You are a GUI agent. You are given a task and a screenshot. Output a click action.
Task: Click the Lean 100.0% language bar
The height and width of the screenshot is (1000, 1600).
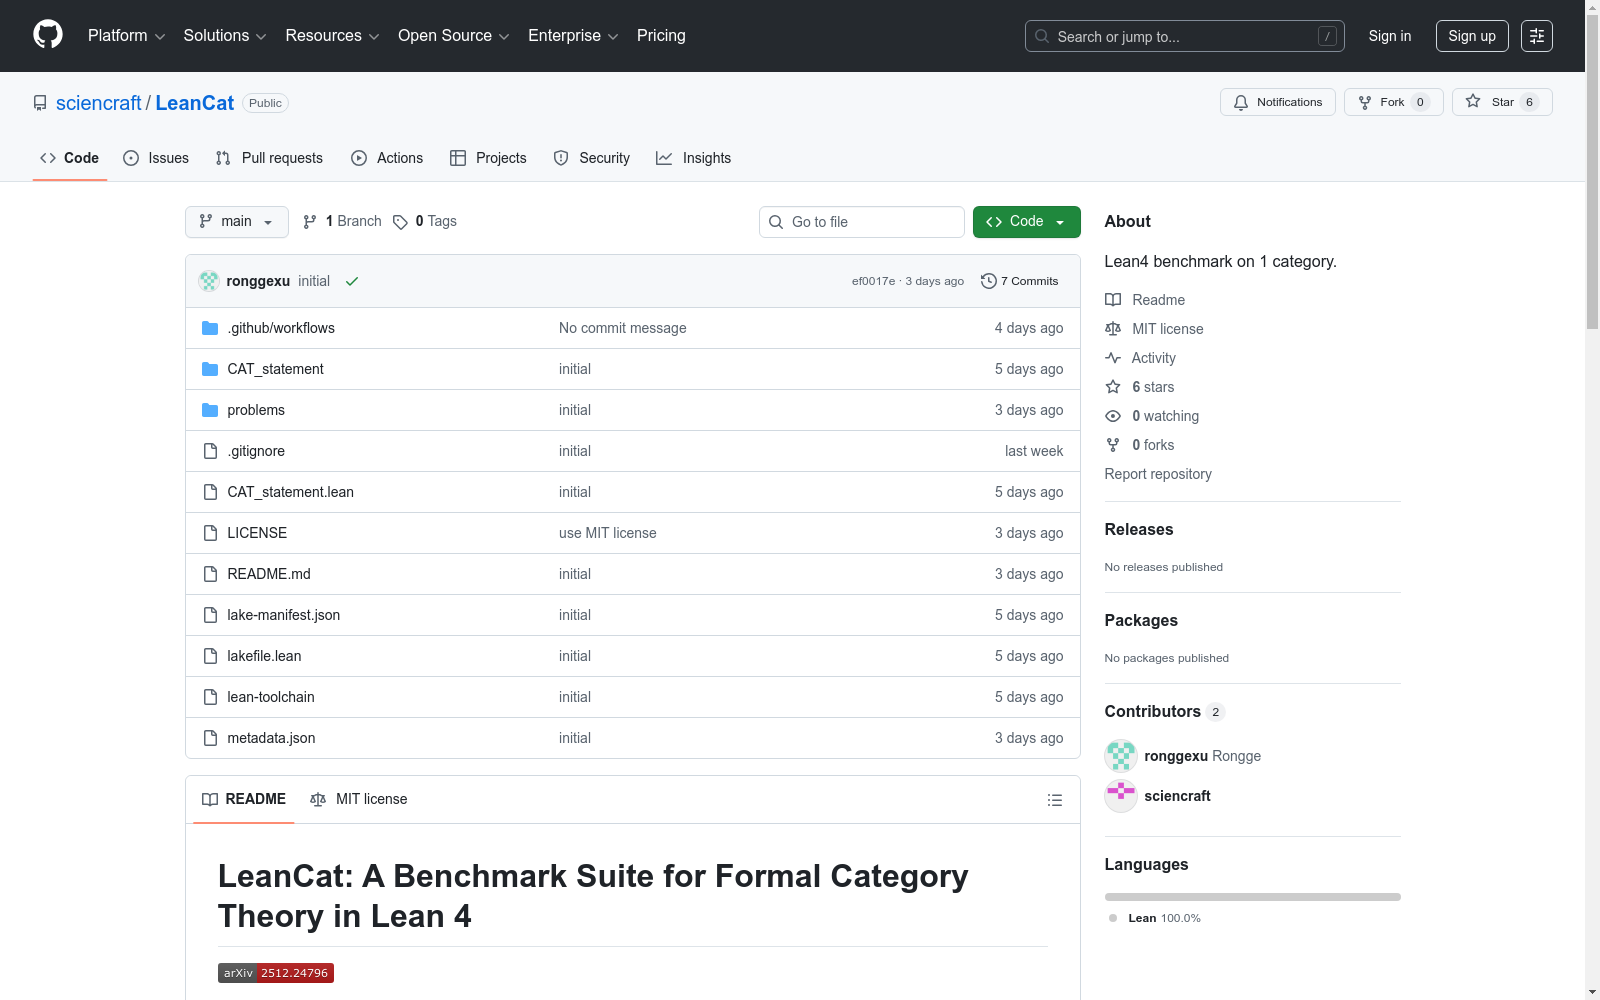1253,897
